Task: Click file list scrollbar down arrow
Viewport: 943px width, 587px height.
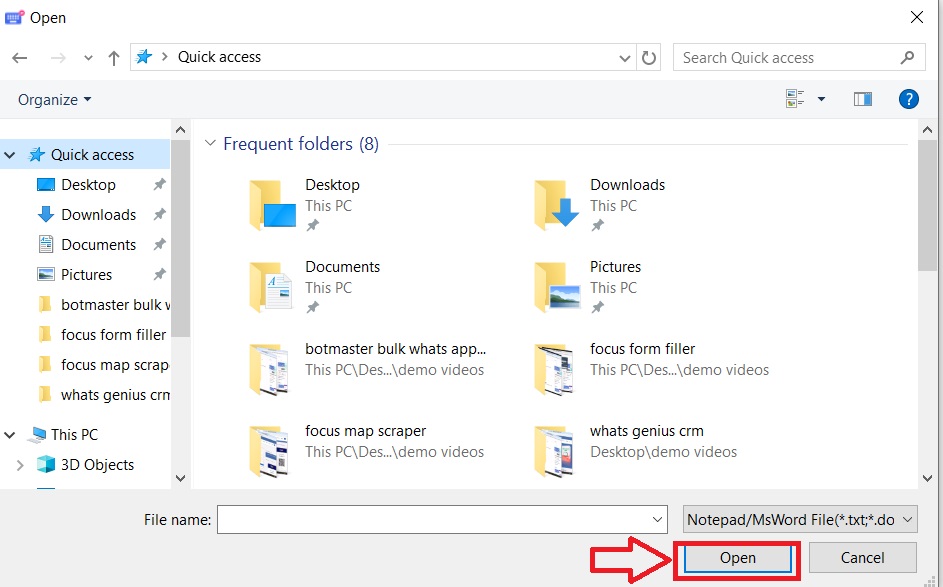Action: 927,479
